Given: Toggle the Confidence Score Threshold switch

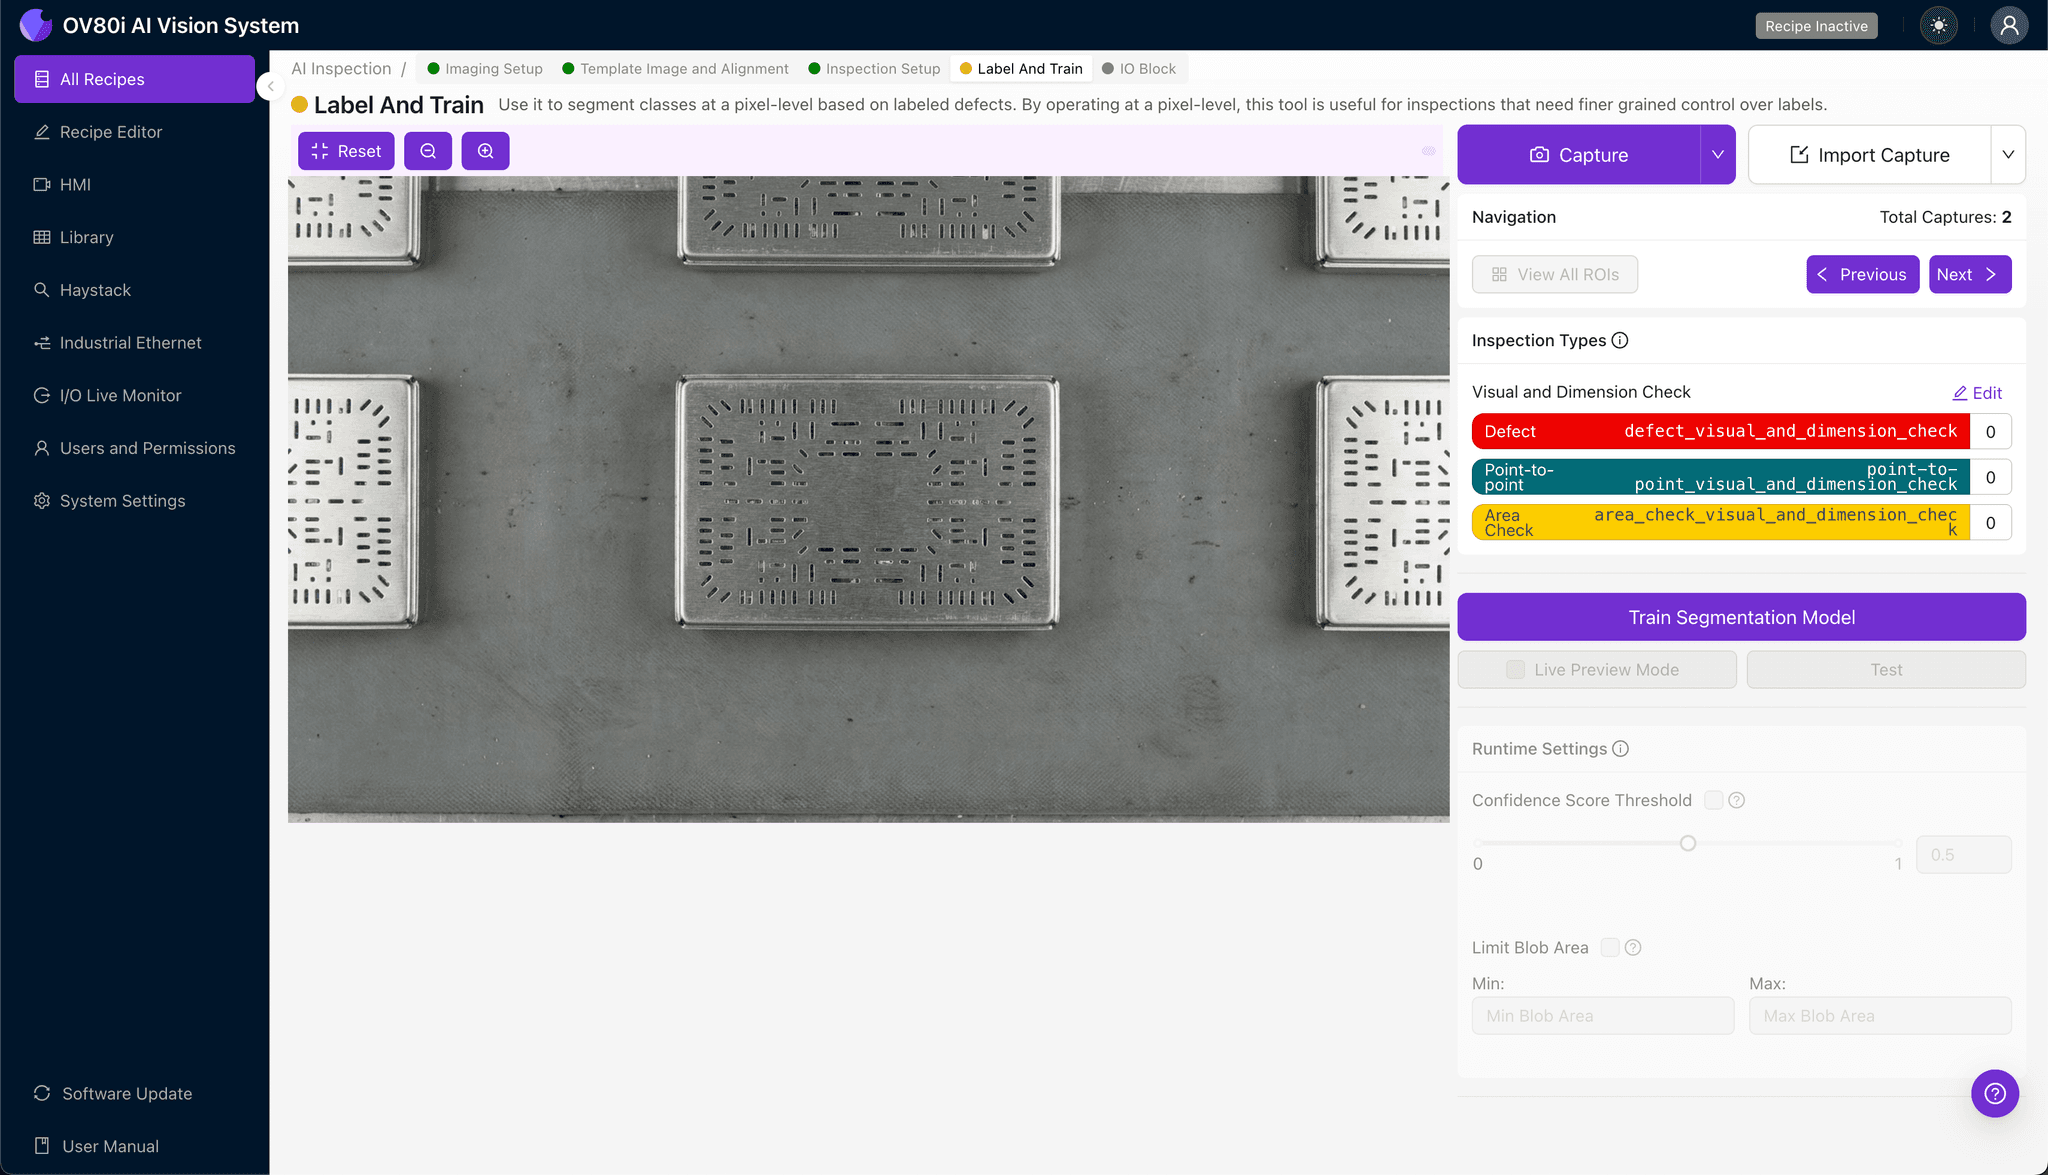Looking at the screenshot, I should [1711, 800].
